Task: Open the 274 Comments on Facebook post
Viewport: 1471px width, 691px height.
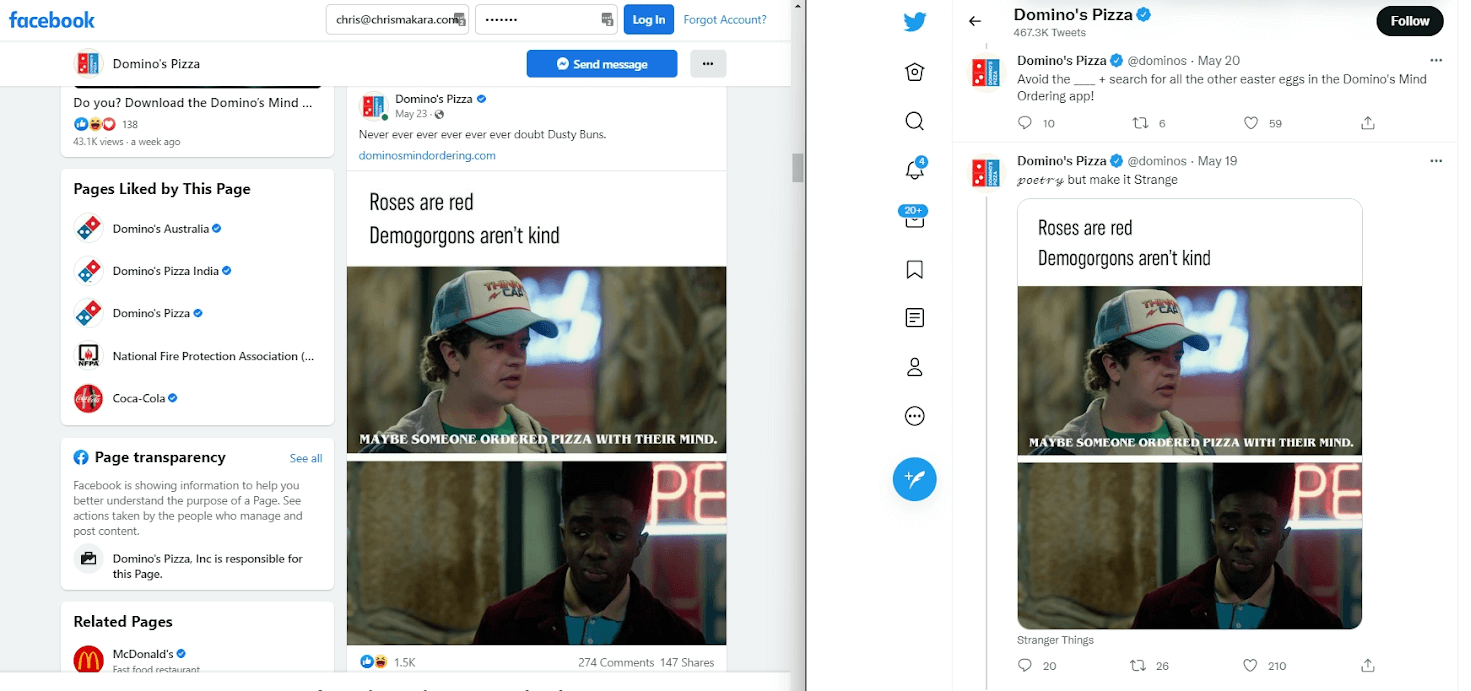Action: [x=616, y=662]
